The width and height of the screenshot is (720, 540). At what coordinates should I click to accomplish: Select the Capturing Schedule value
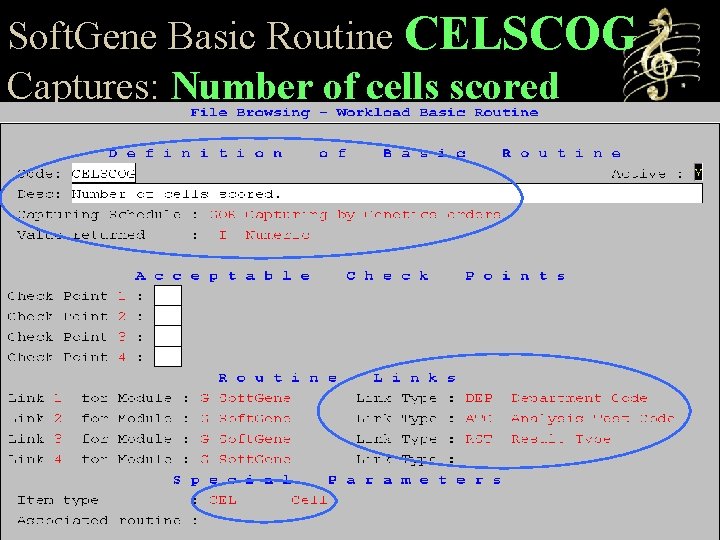[355, 214]
